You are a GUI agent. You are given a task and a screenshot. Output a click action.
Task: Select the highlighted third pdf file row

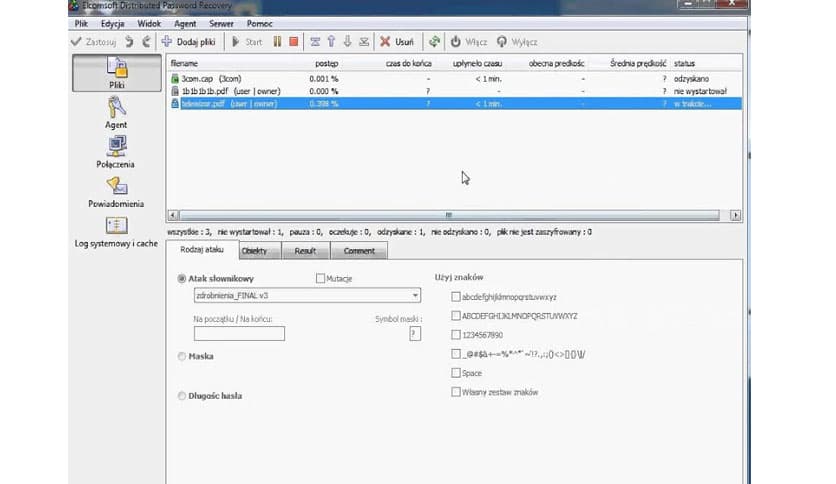(454, 103)
